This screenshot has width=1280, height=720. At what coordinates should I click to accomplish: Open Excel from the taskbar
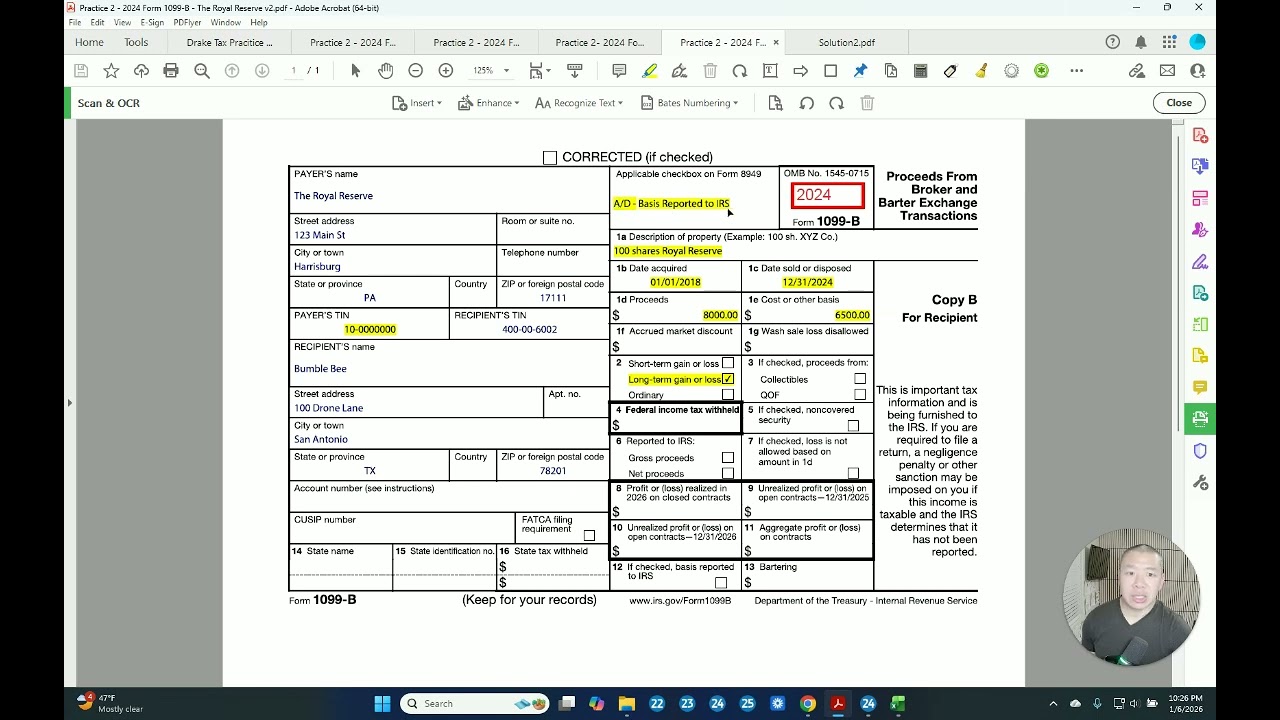[x=898, y=704]
